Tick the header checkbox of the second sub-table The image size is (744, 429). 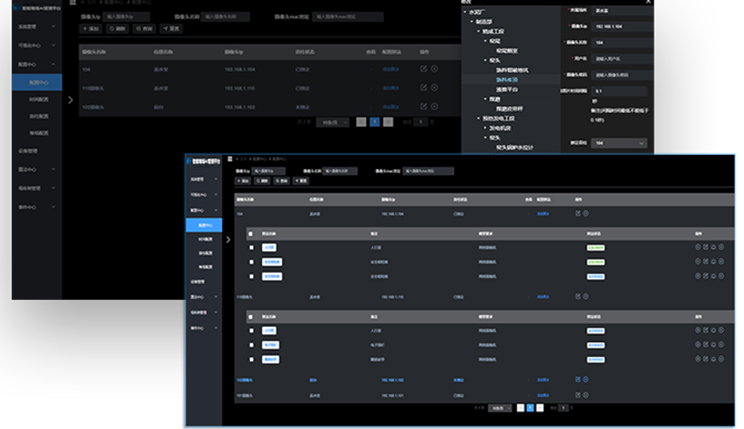[251, 316]
